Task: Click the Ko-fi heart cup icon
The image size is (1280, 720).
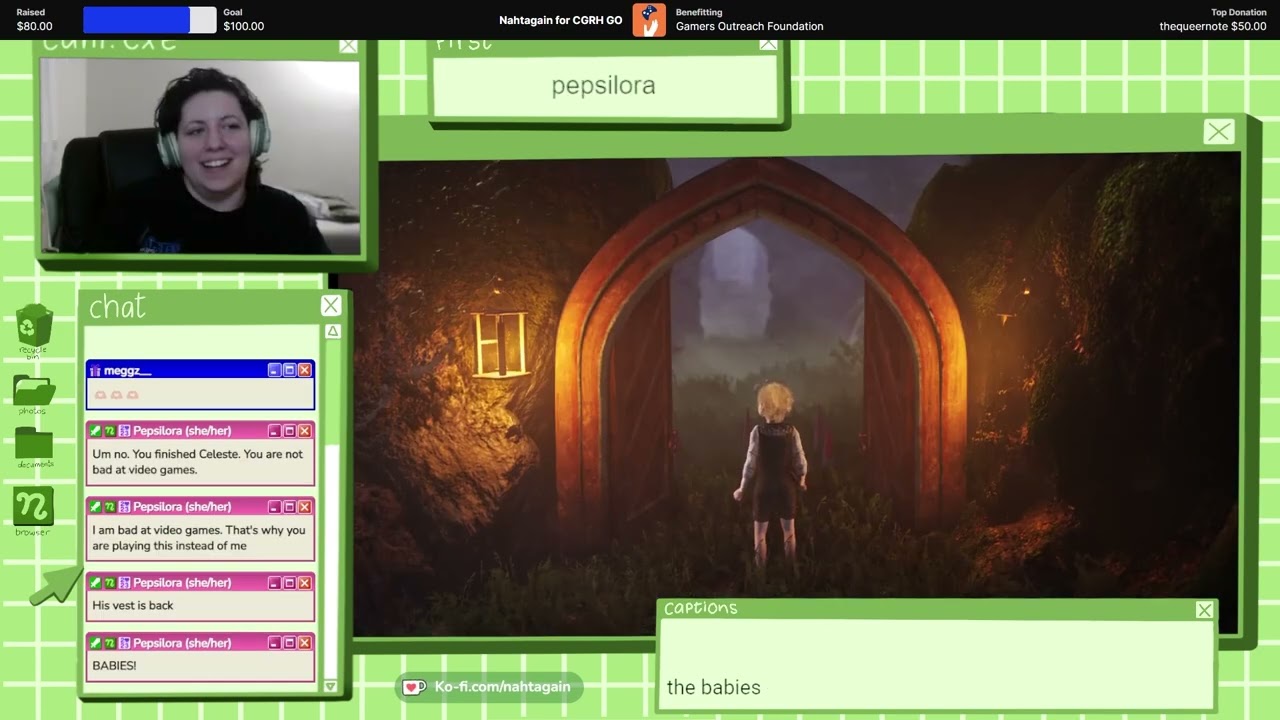Action: tap(414, 687)
